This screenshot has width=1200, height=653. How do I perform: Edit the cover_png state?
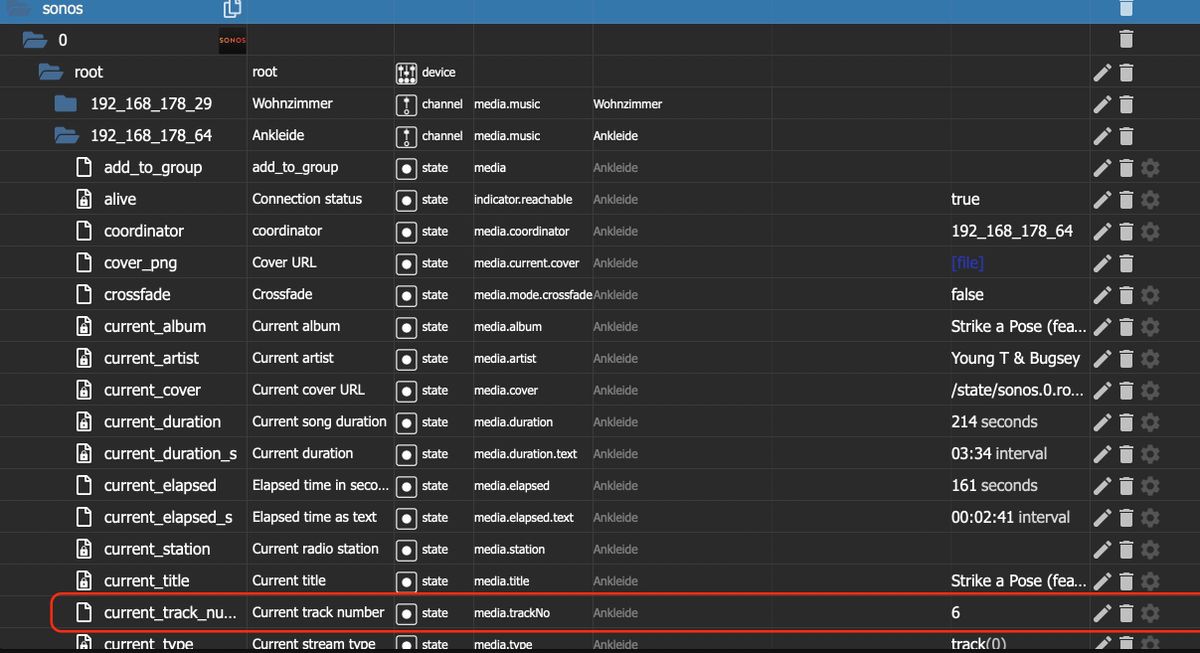(1102, 263)
